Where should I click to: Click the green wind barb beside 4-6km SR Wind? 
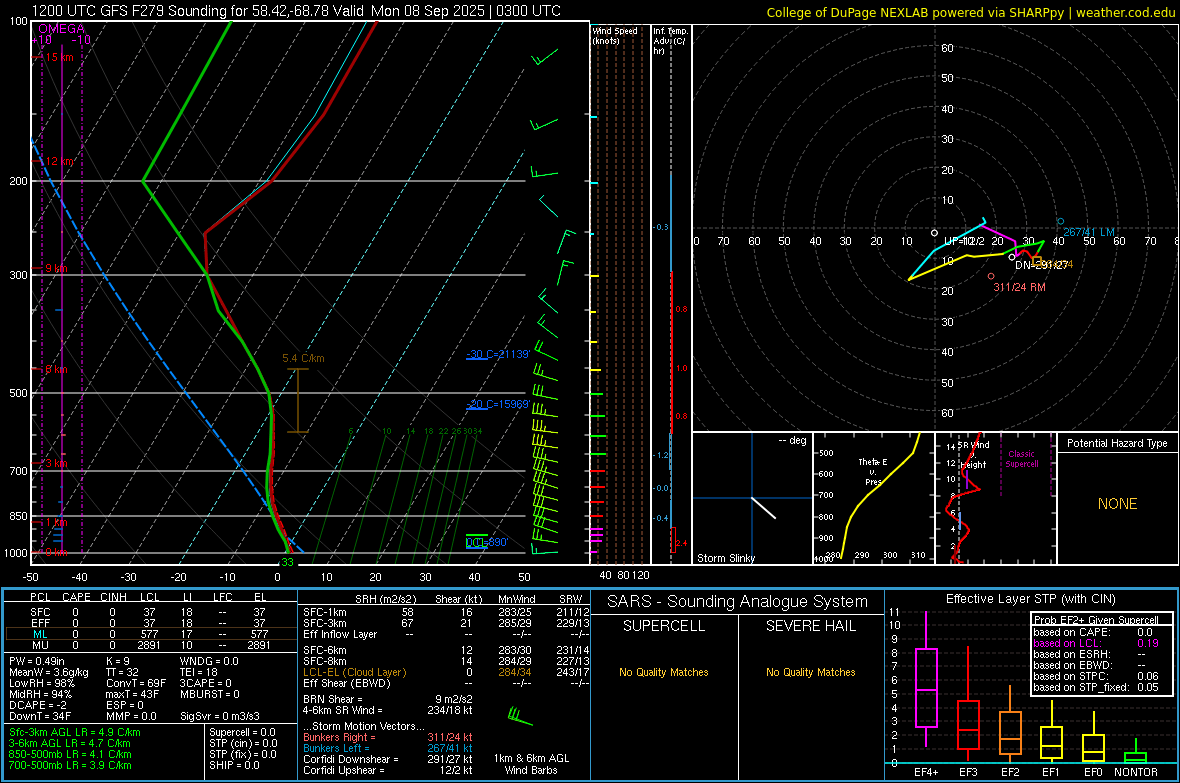(x=519, y=715)
